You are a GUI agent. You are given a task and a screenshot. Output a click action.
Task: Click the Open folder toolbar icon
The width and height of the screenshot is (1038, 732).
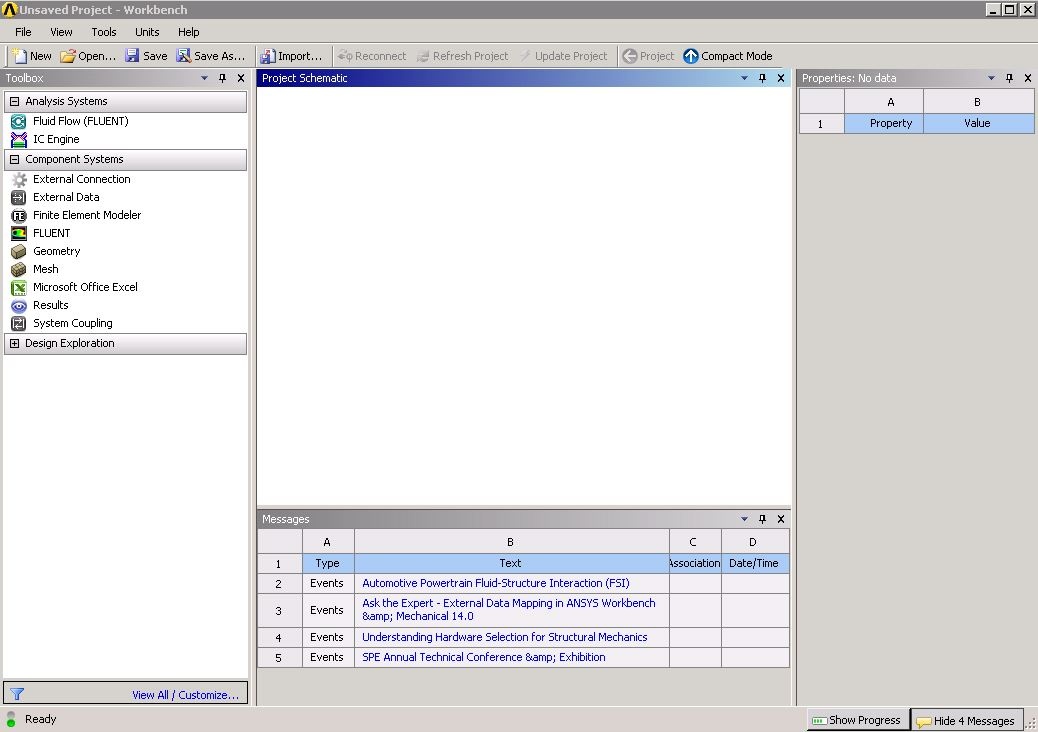click(x=68, y=56)
